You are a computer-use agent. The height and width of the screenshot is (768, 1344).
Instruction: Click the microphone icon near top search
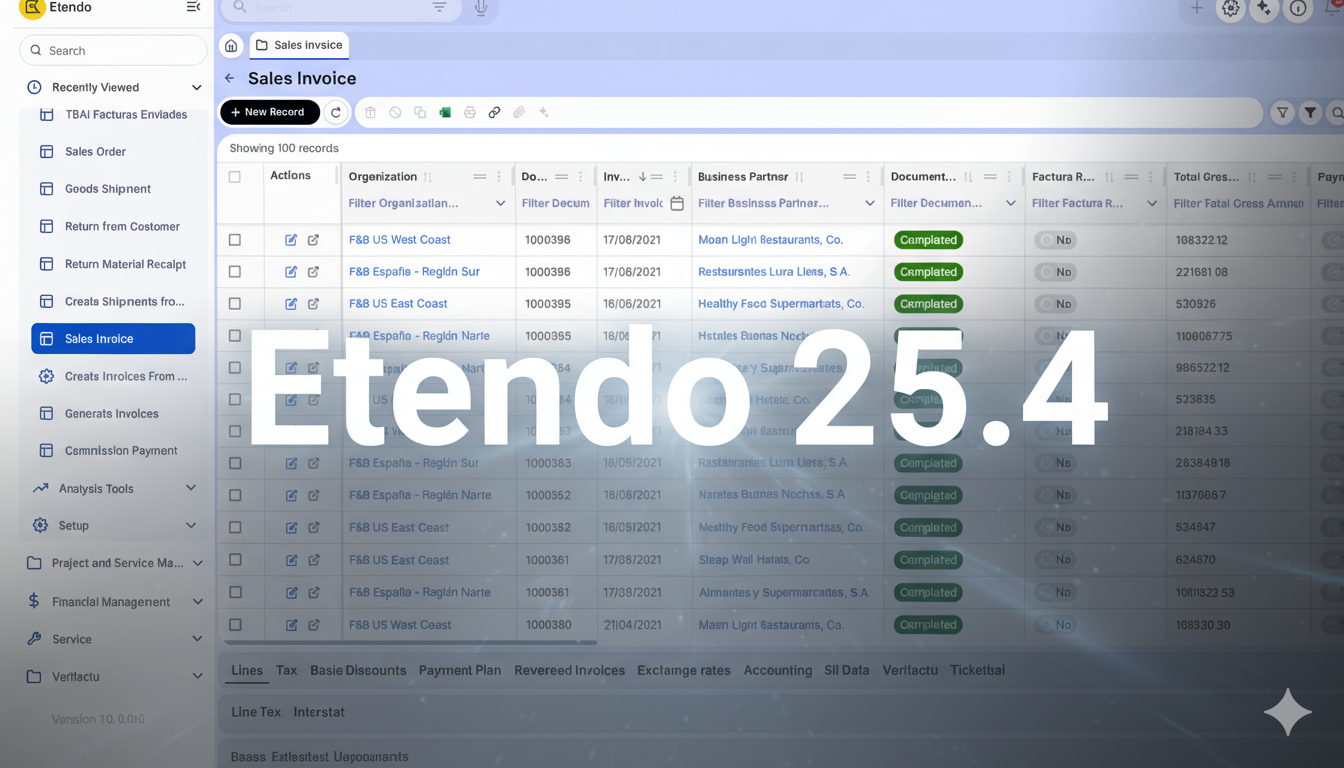coord(481,8)
